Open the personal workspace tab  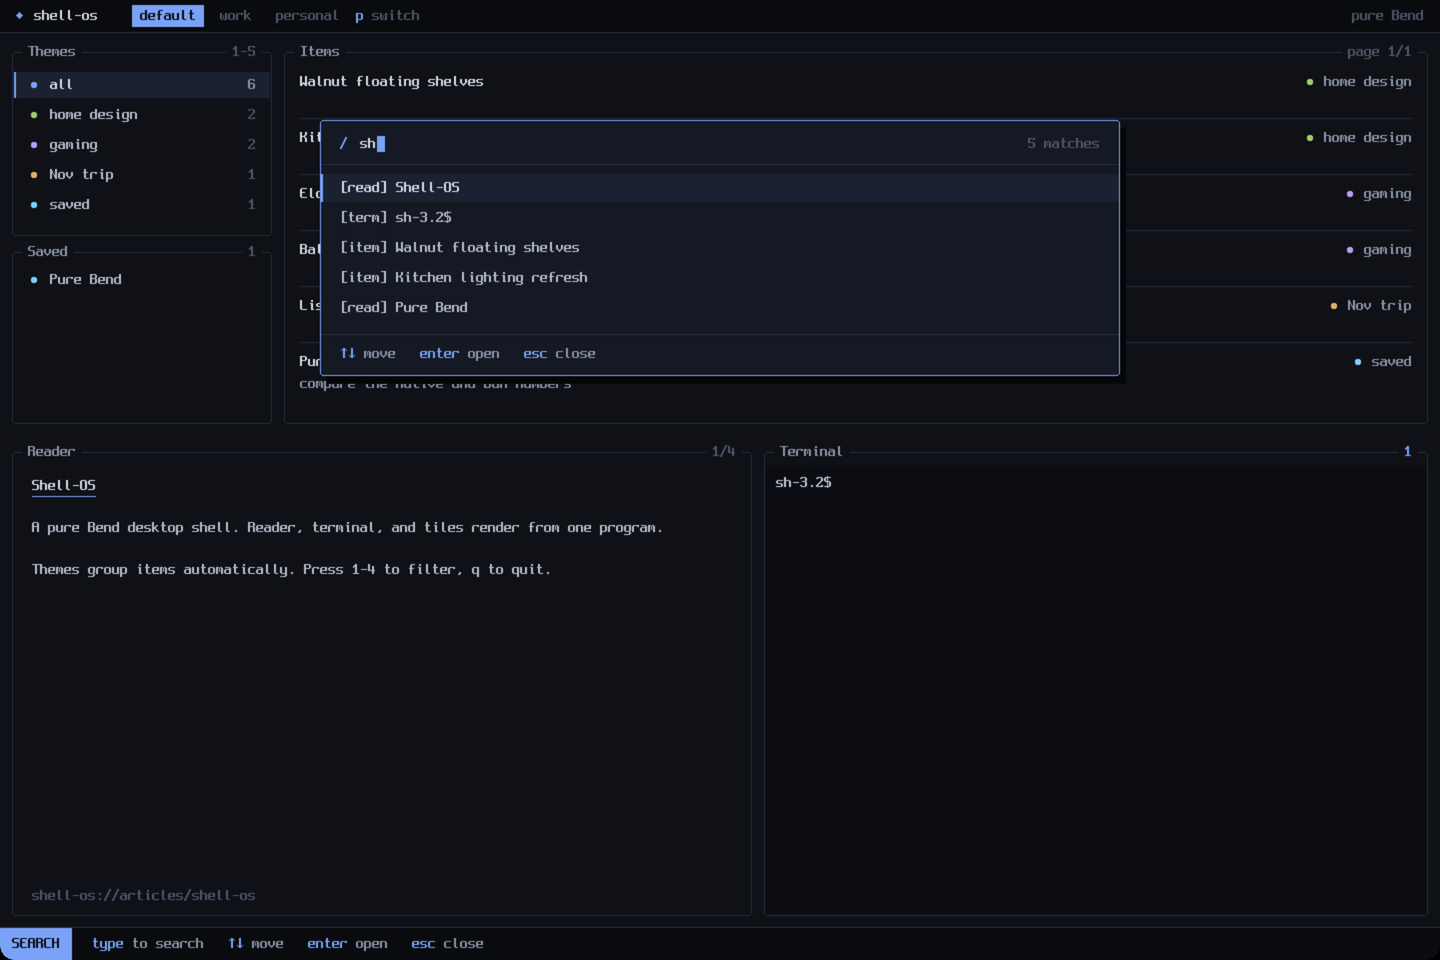pos(306,16)
